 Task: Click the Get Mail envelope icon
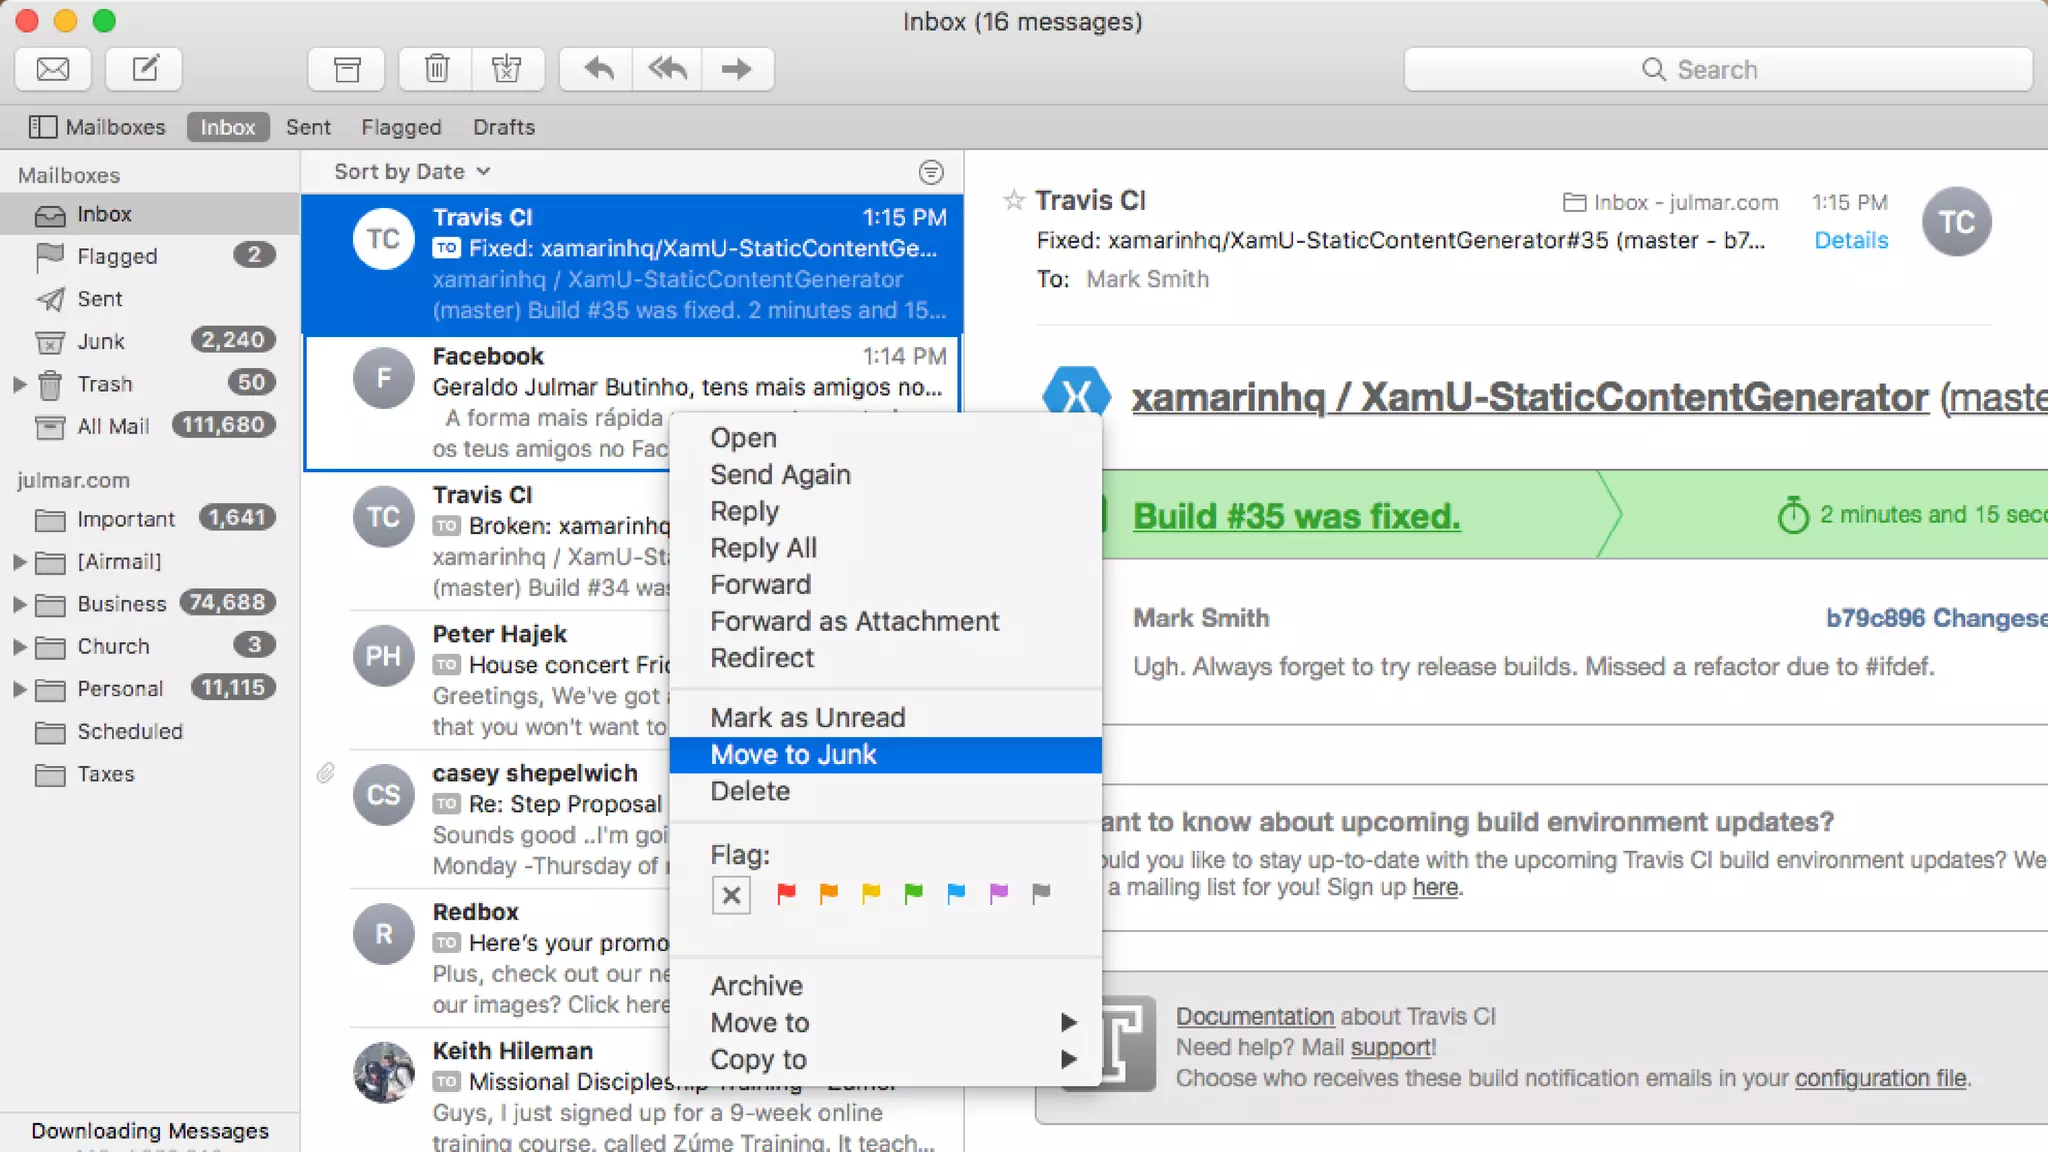point(53,69)
